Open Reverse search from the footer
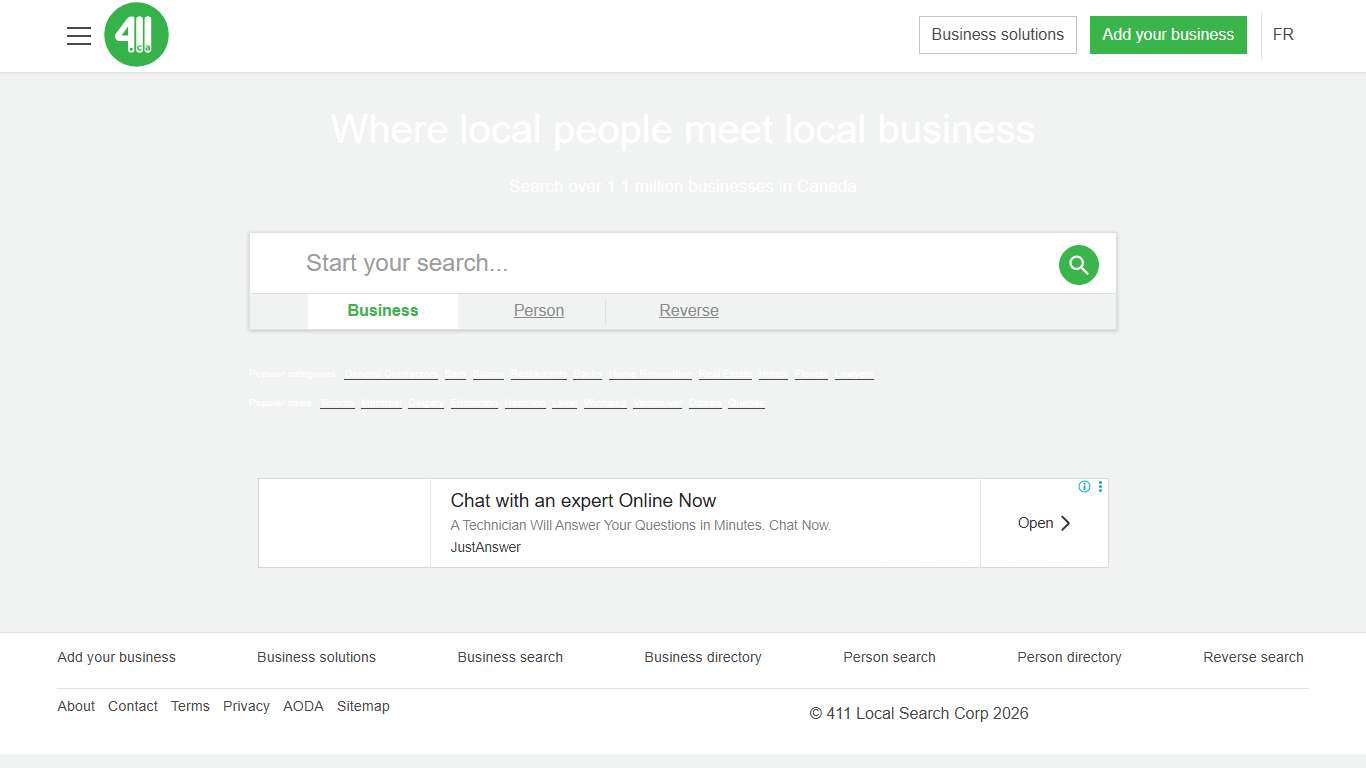The height and width of the screenshot is (768, 1366). click(1253, 657)
